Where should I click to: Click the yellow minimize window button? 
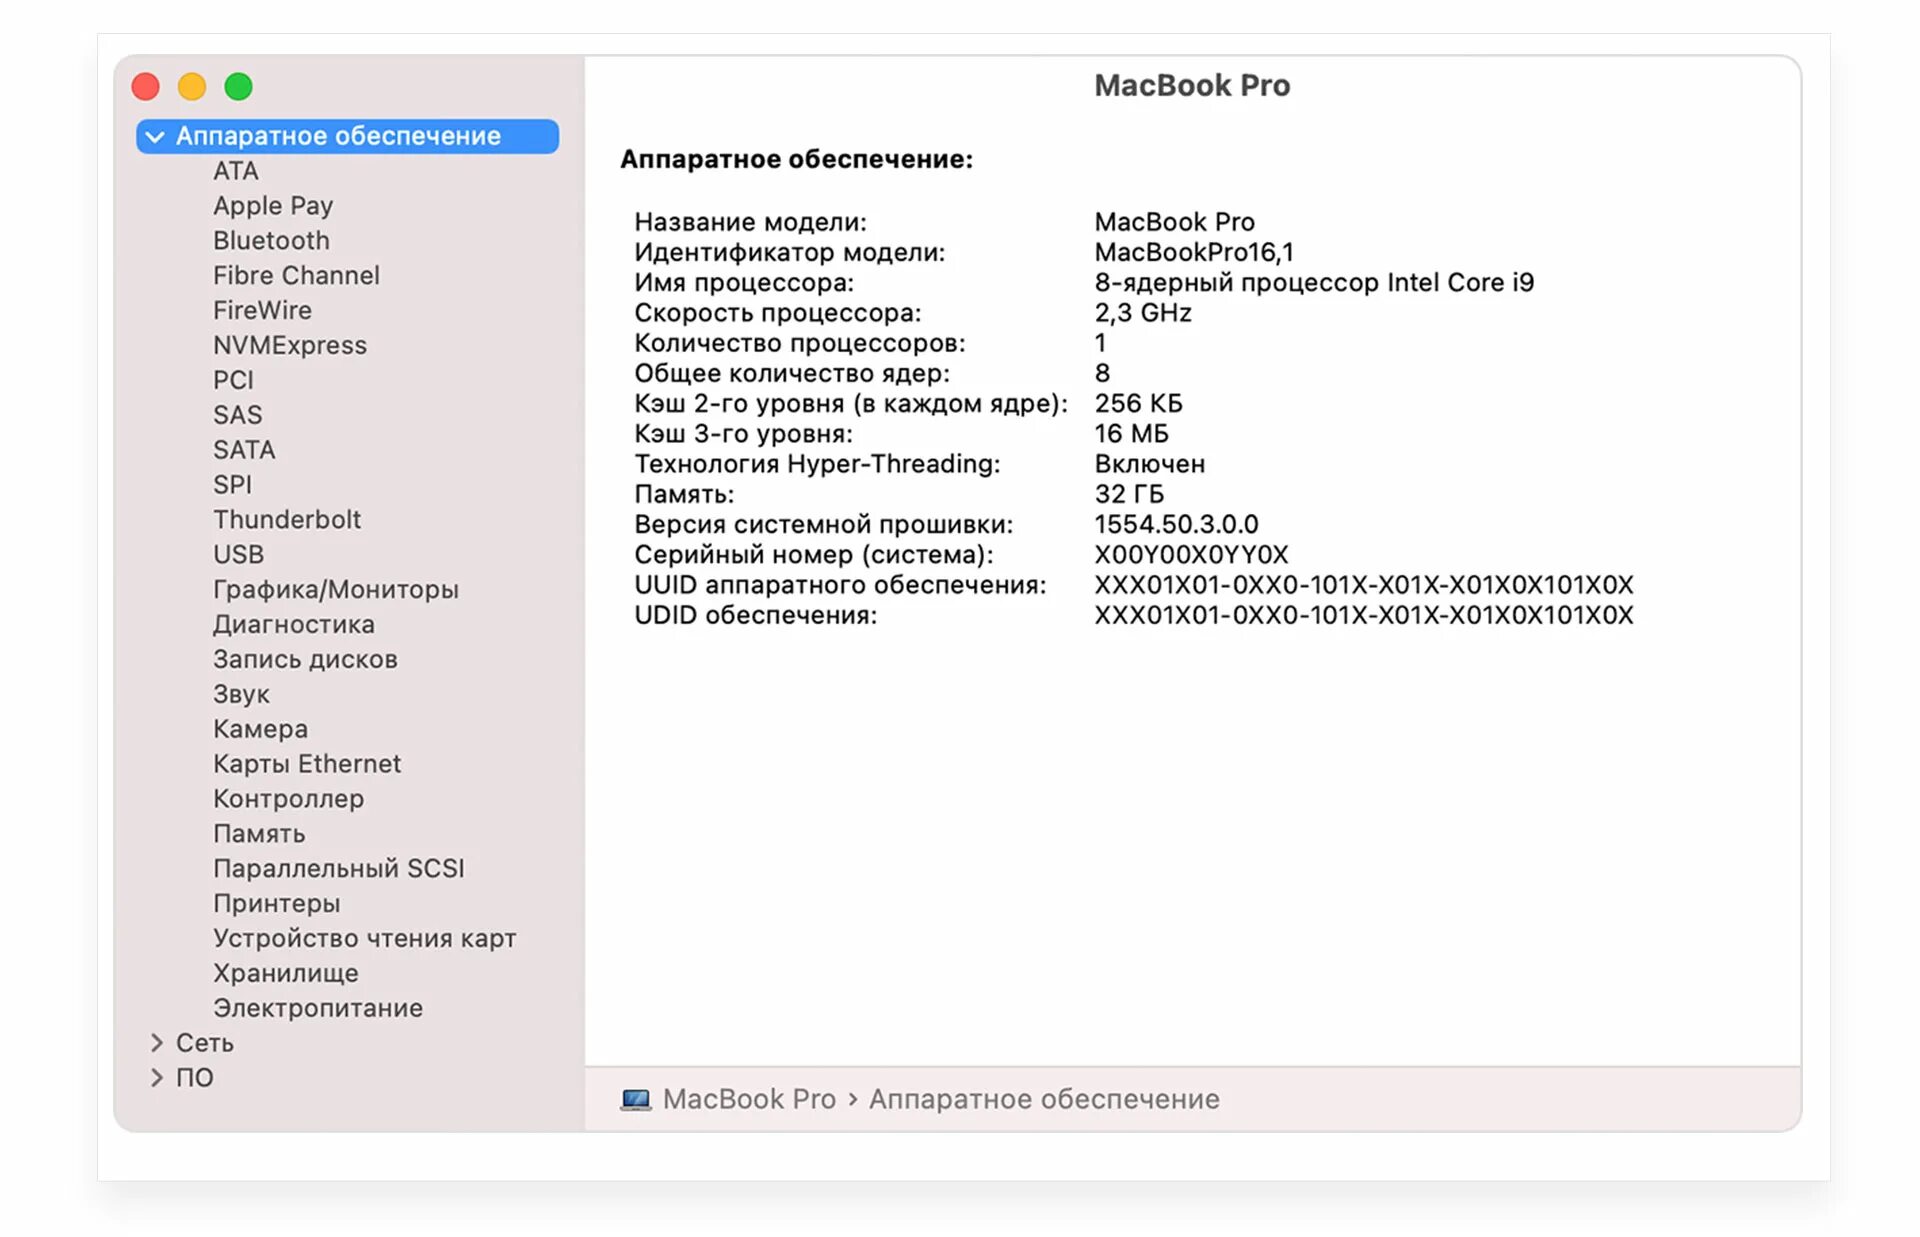192,87
